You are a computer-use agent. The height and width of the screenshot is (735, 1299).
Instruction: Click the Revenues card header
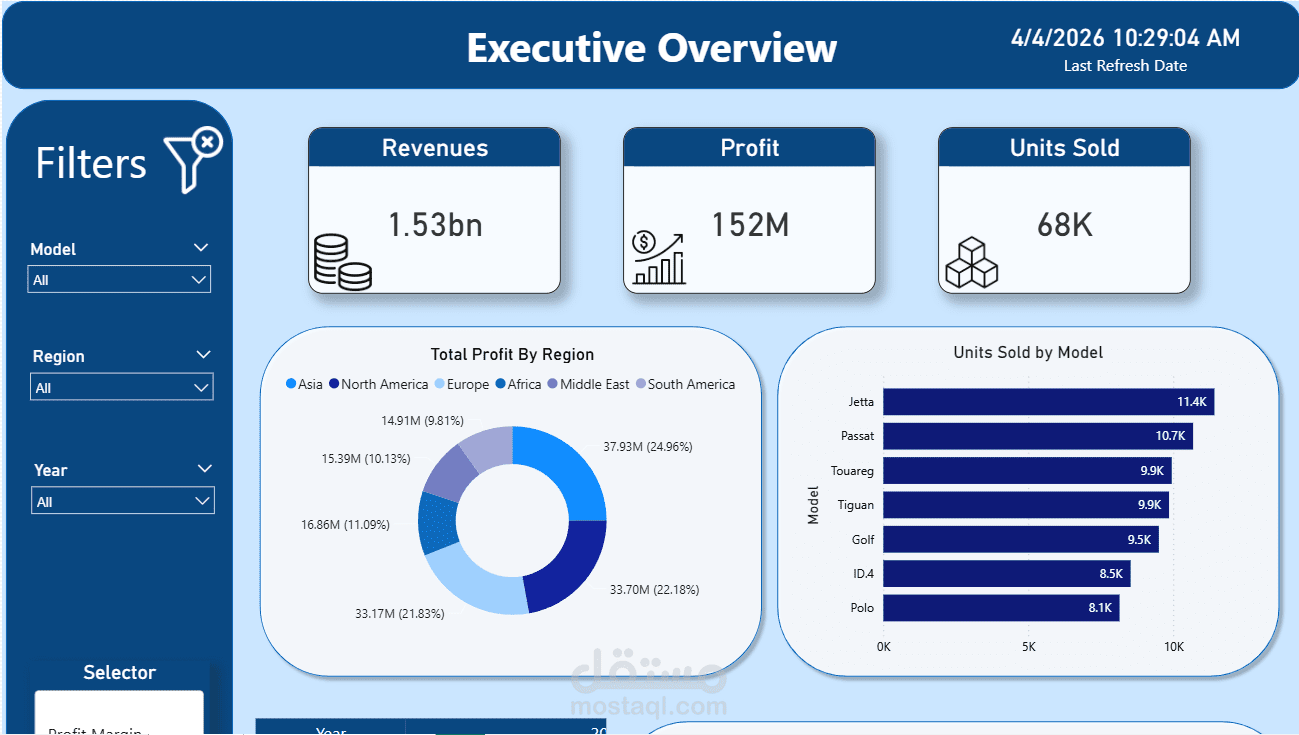click(x=435, y=148)
